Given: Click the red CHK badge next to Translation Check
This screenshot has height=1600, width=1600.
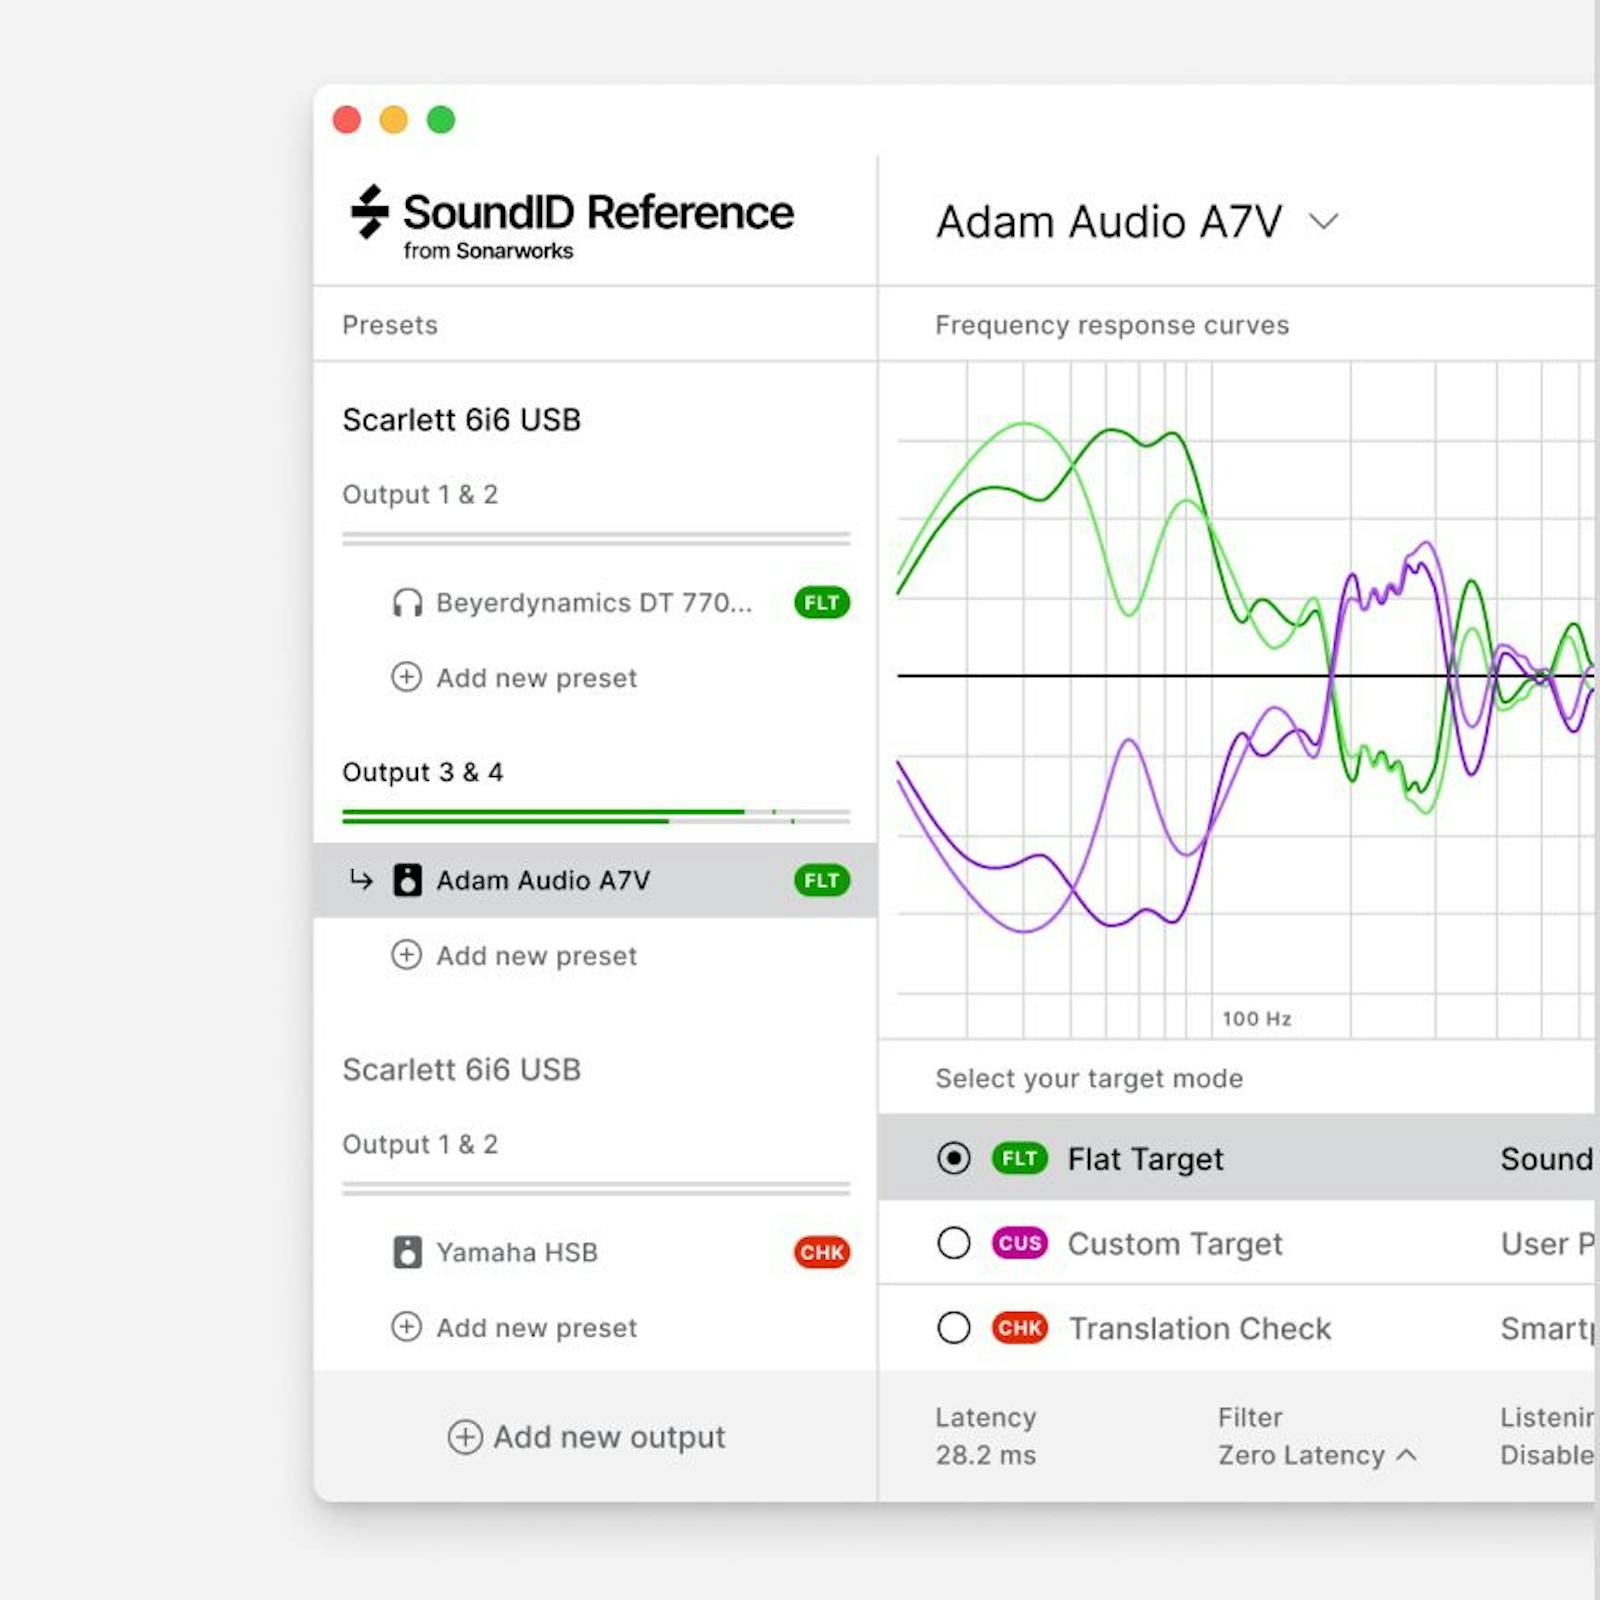Looking at the screenshot, I should [x=1019, y=1328].
